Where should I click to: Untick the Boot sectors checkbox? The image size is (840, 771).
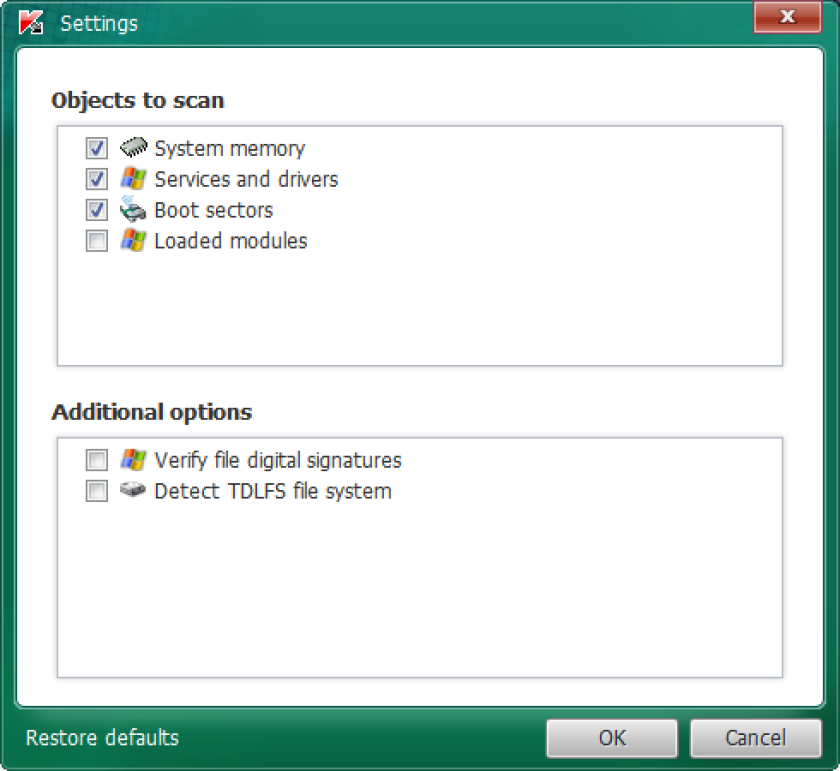[96, 209]
